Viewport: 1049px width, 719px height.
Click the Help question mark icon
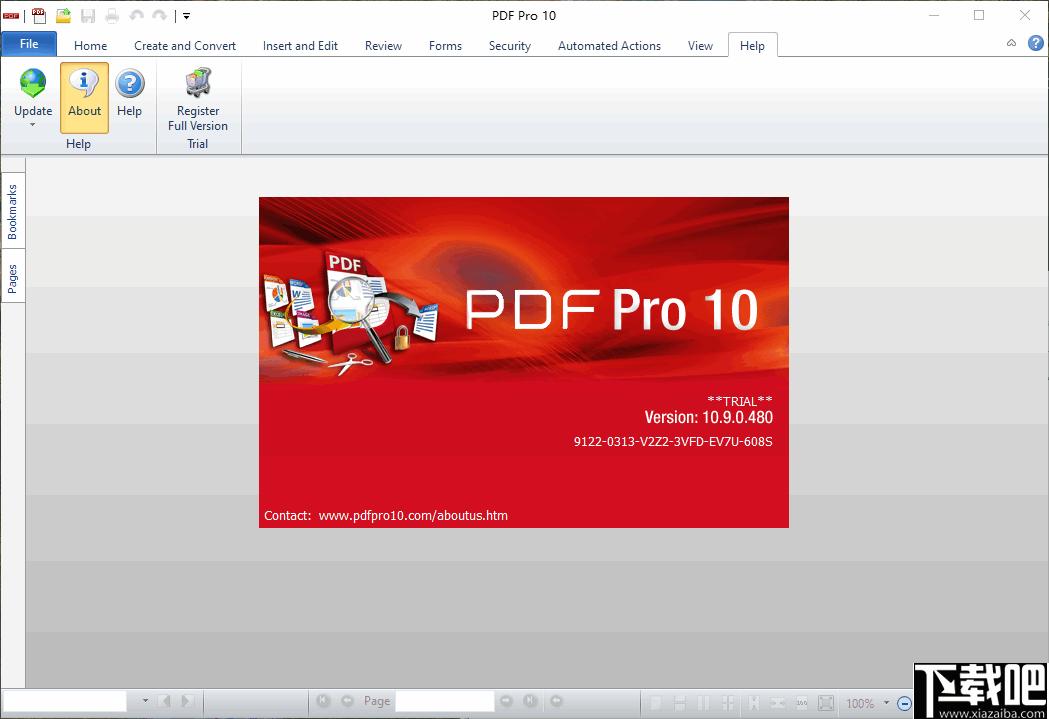(x=129, y=84)
